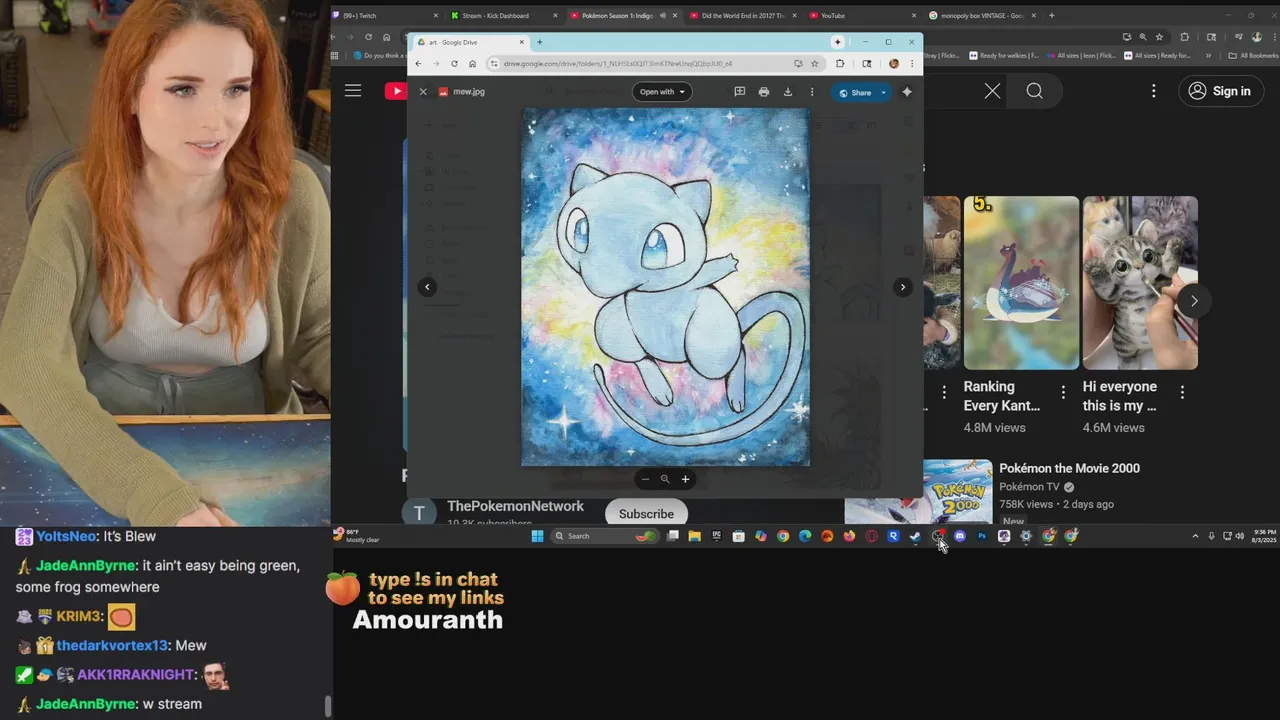The height and width of the screenshot is (720, 1280).
Task: Click the Mew painting image
Action: (x=665, y=287)
